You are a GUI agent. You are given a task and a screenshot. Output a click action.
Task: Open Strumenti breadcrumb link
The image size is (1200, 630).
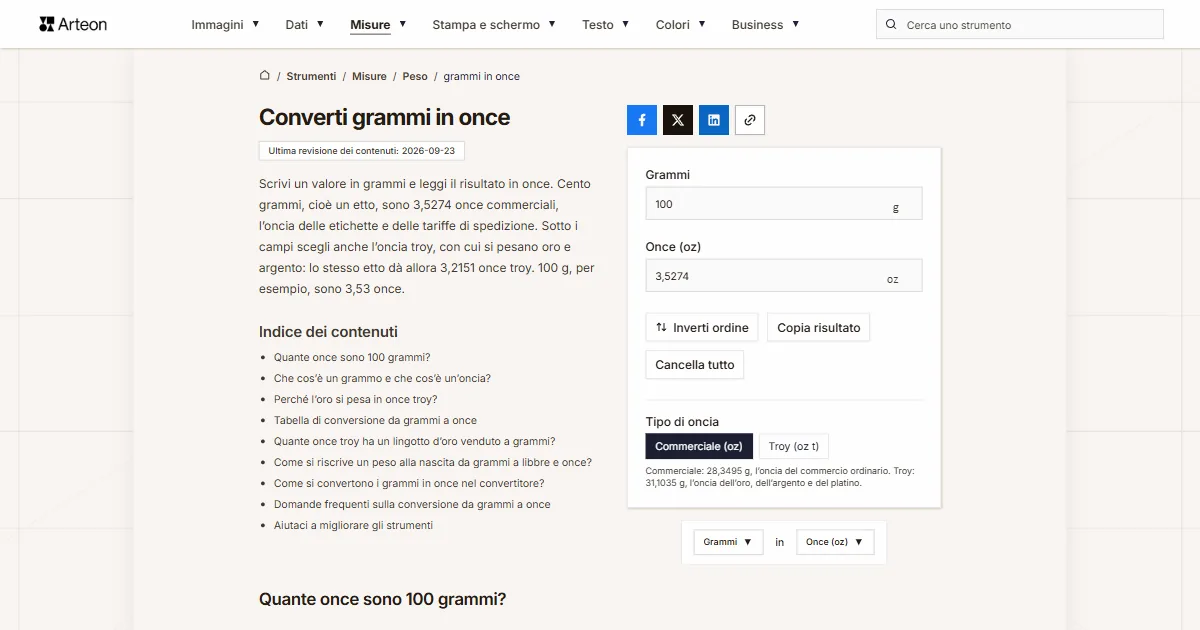[311, 76]
